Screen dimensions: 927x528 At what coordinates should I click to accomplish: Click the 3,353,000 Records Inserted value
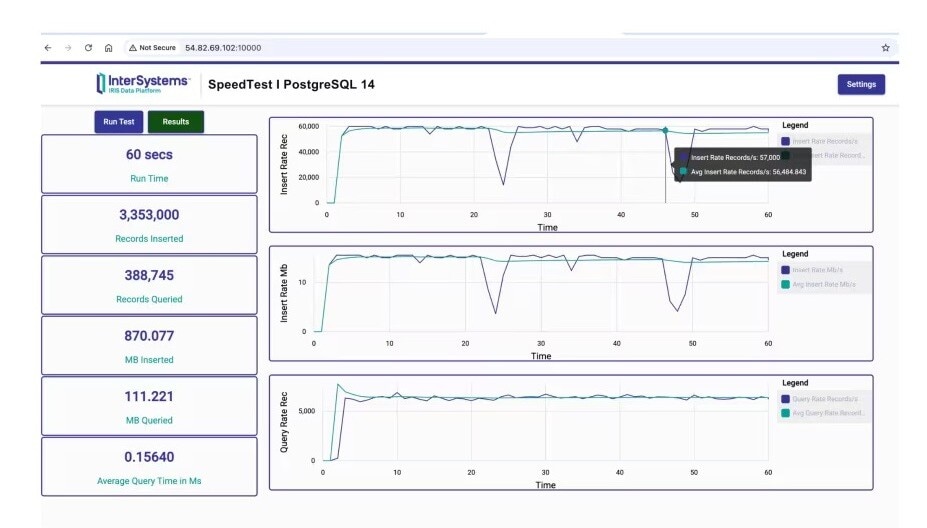tap(149, 215)
